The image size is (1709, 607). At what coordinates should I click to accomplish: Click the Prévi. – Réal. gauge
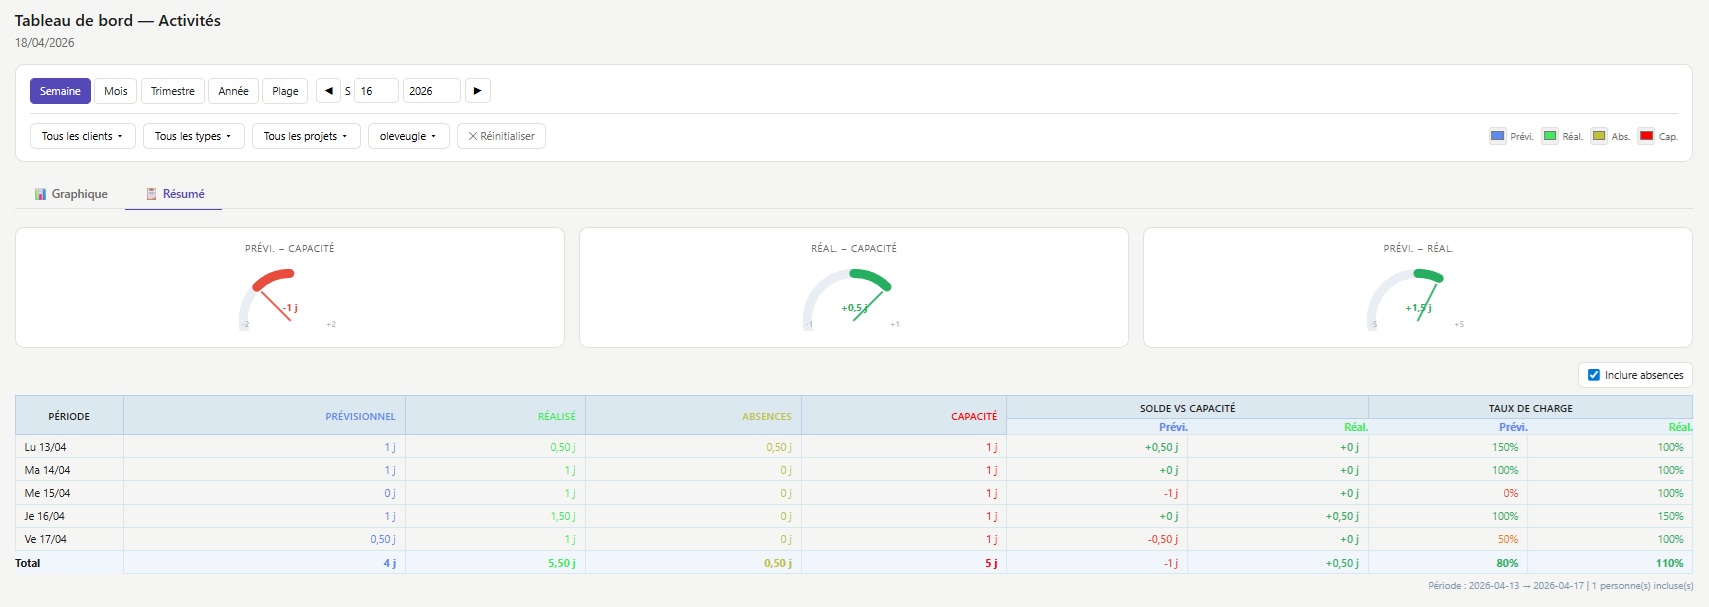click(x=1418, y=298)
